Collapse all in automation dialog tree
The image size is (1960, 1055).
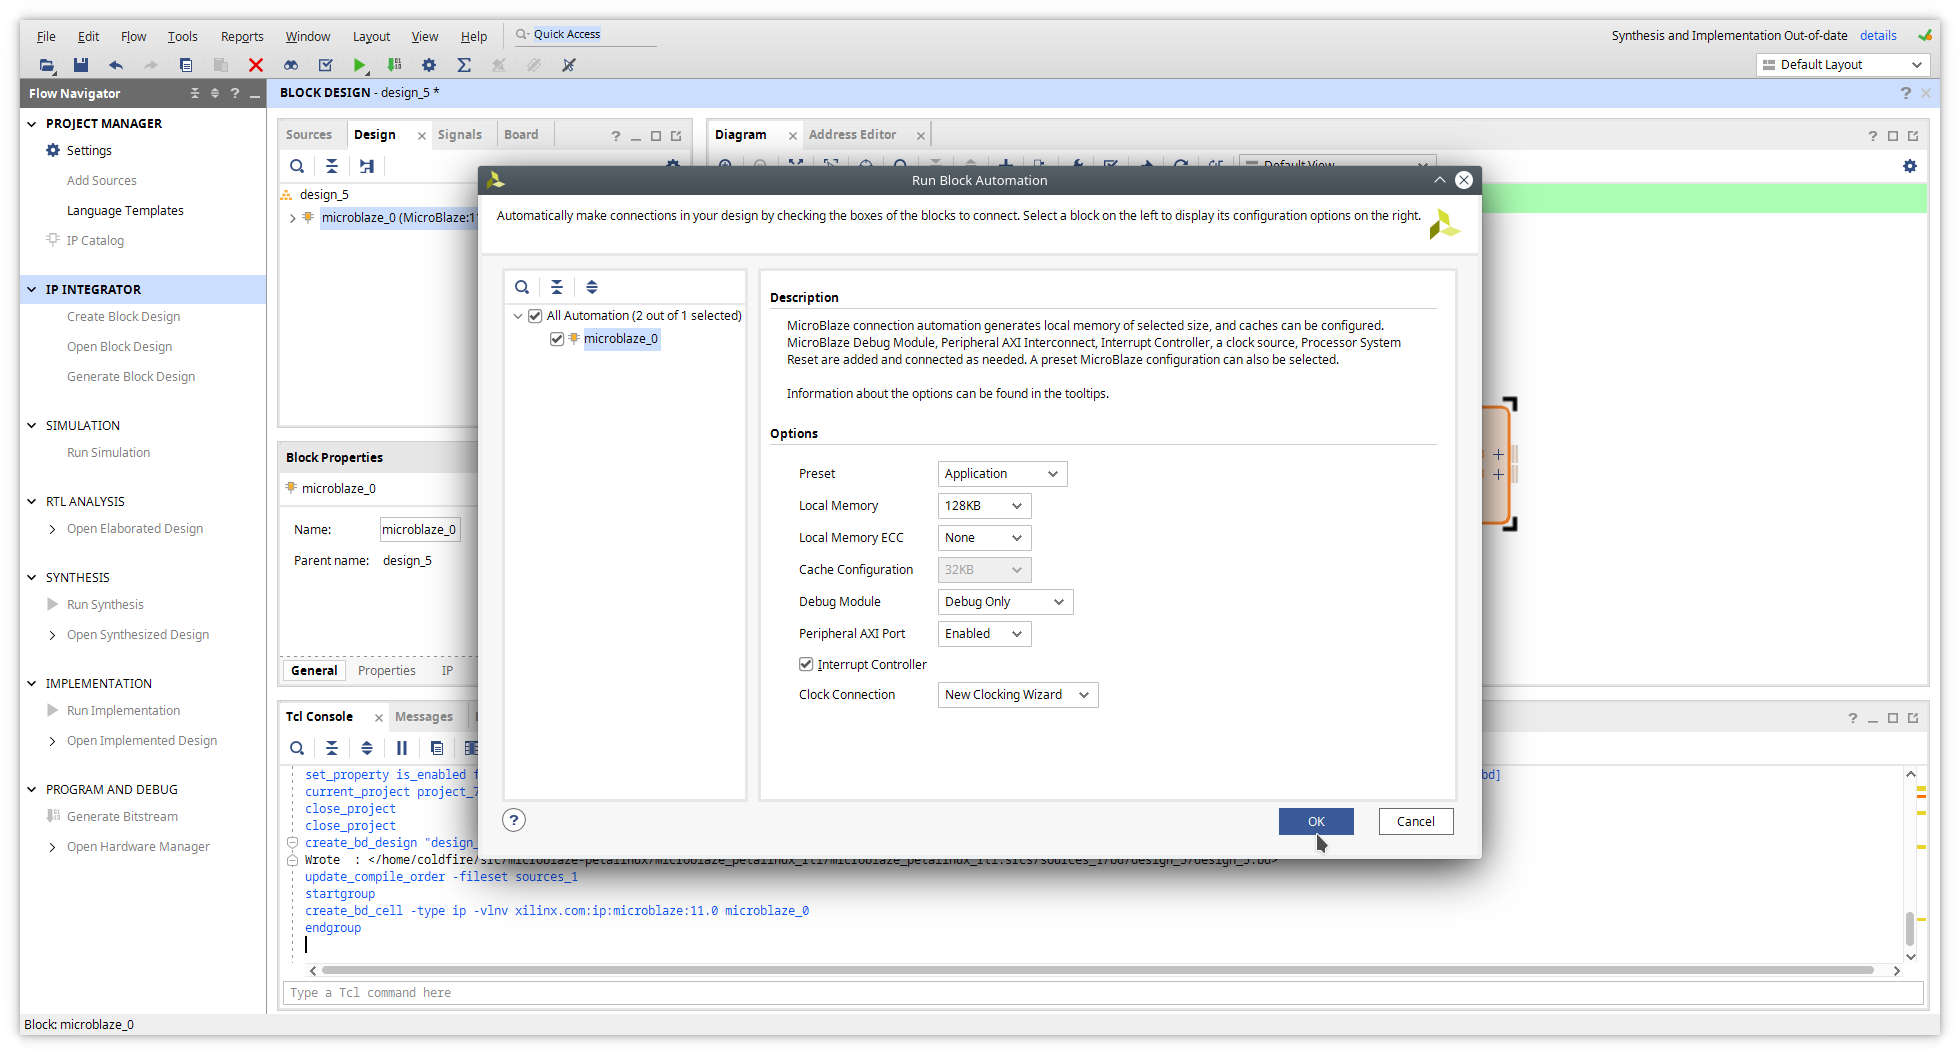[x=557, y=287]
